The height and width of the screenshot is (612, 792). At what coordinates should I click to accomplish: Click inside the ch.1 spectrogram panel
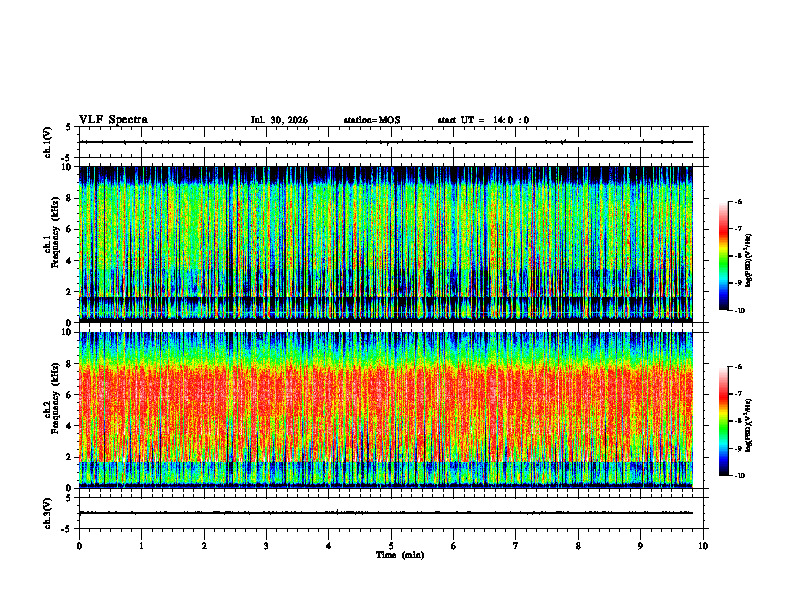(386, 244)
